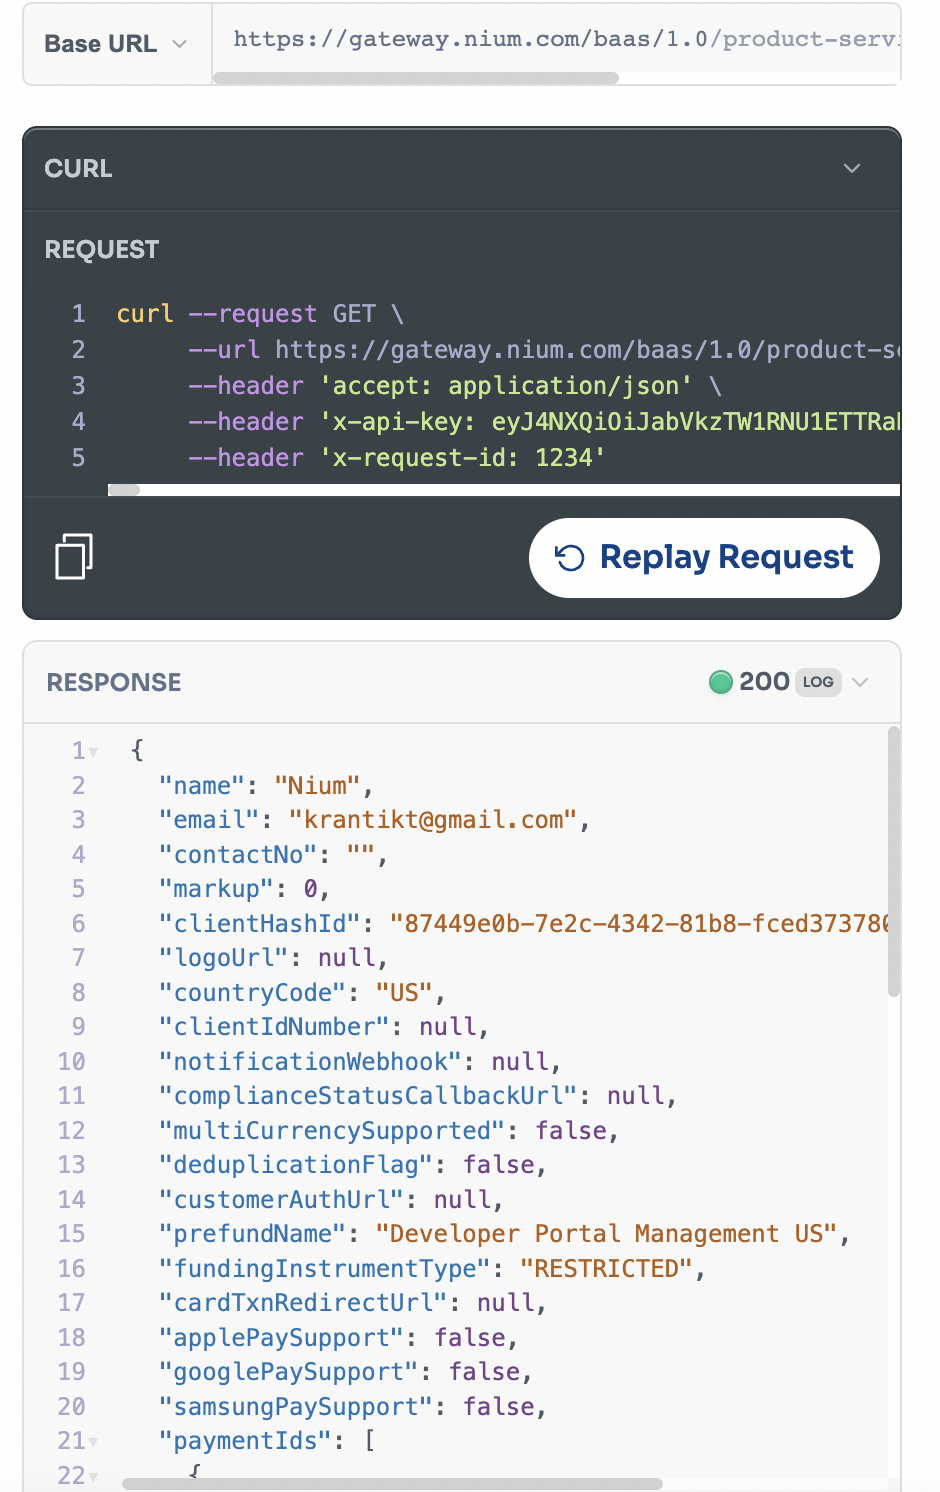940x1492 pixels.
Task: Click the response horizontal scrollbar
Action: click(x=392, y=1484)
